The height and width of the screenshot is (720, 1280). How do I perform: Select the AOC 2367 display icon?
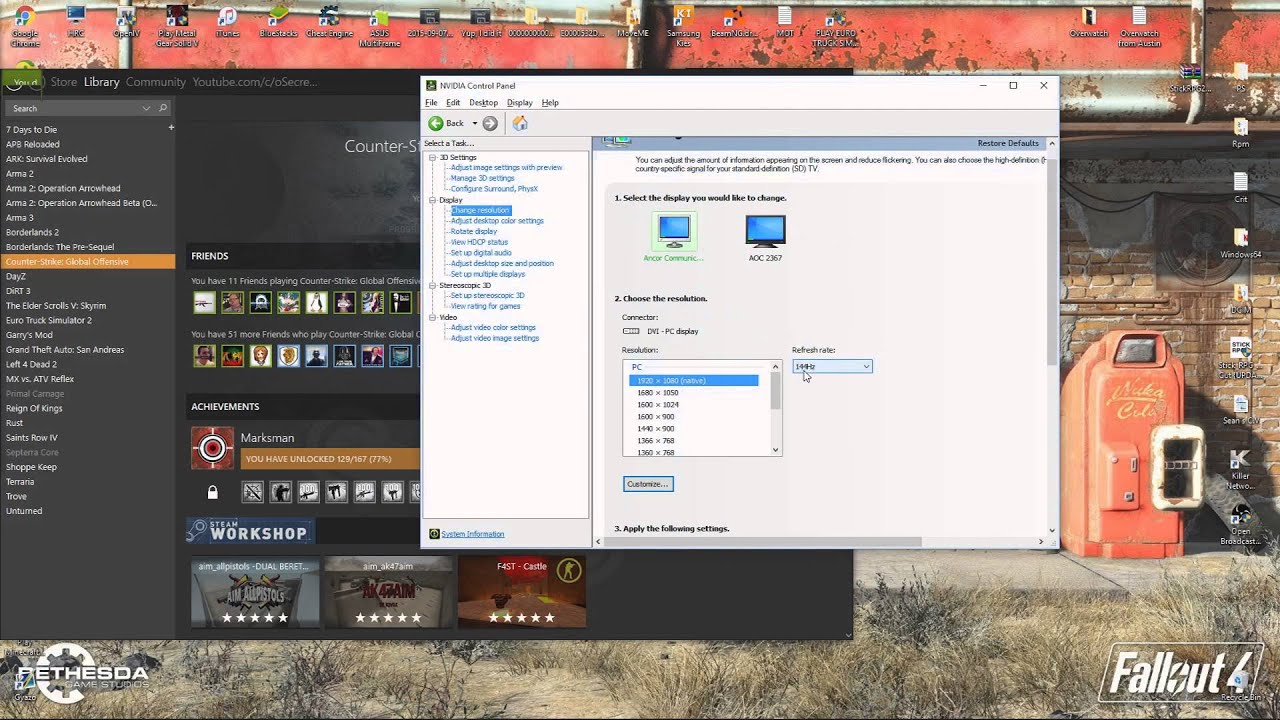coord(765,231)
